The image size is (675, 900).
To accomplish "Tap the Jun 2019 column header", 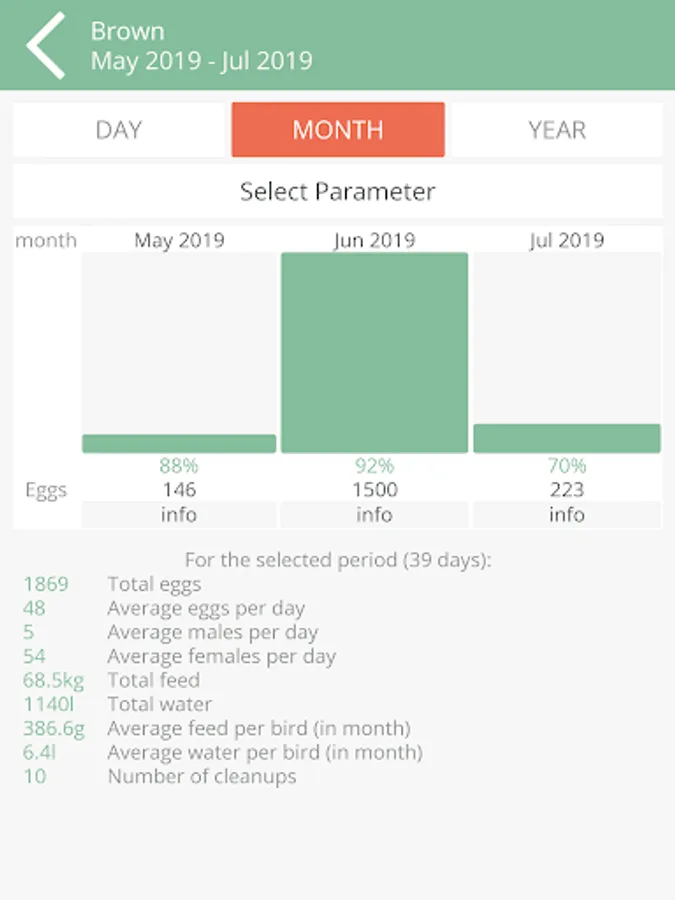I will click(x=374, y=240).
